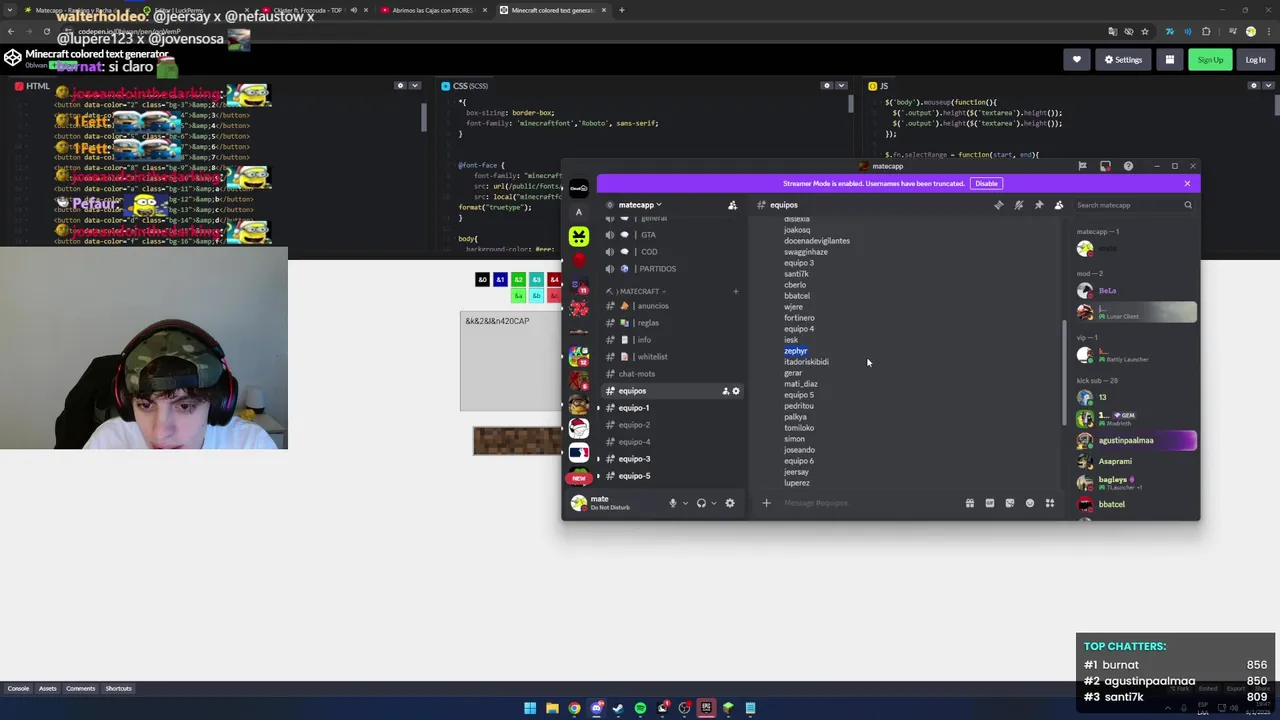
Task: Click CodePen heart icon button
Action: pos(1076,60)
